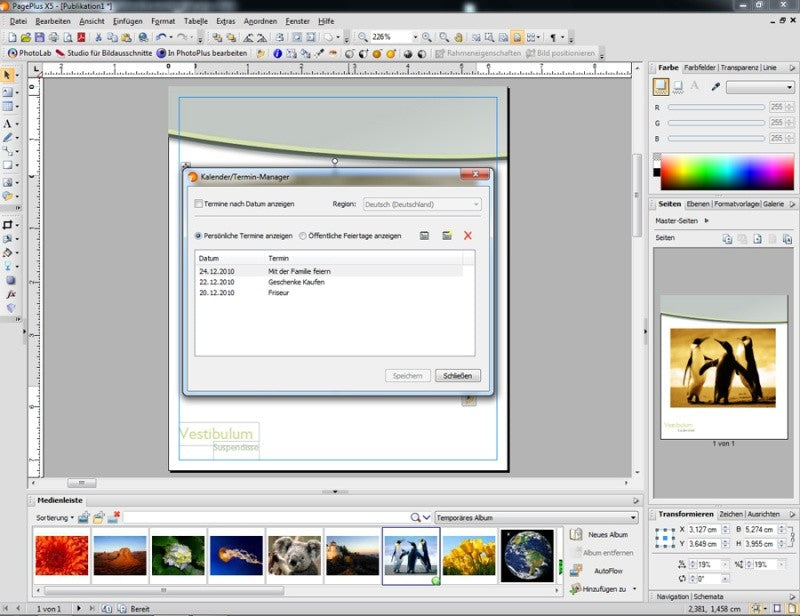Open PhotoLab from the picture toolbar

pos(29,53)
